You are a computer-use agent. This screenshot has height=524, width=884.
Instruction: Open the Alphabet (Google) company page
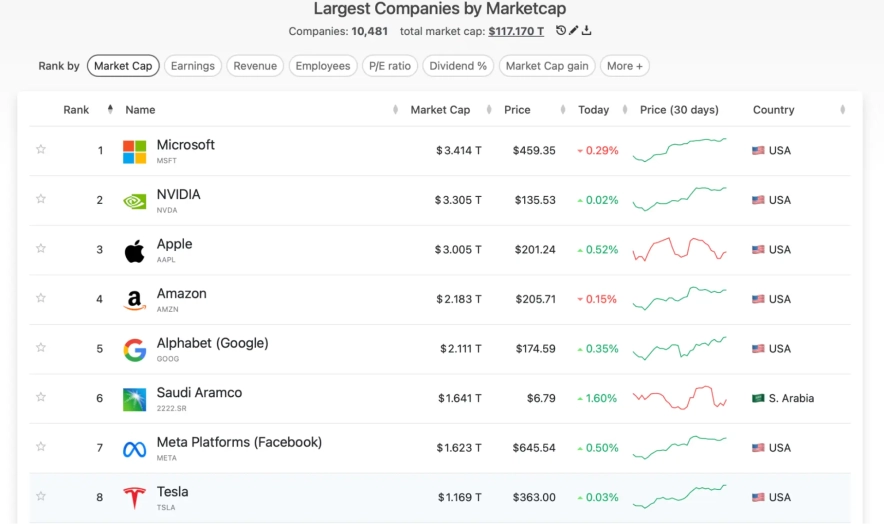coord(212,343)
